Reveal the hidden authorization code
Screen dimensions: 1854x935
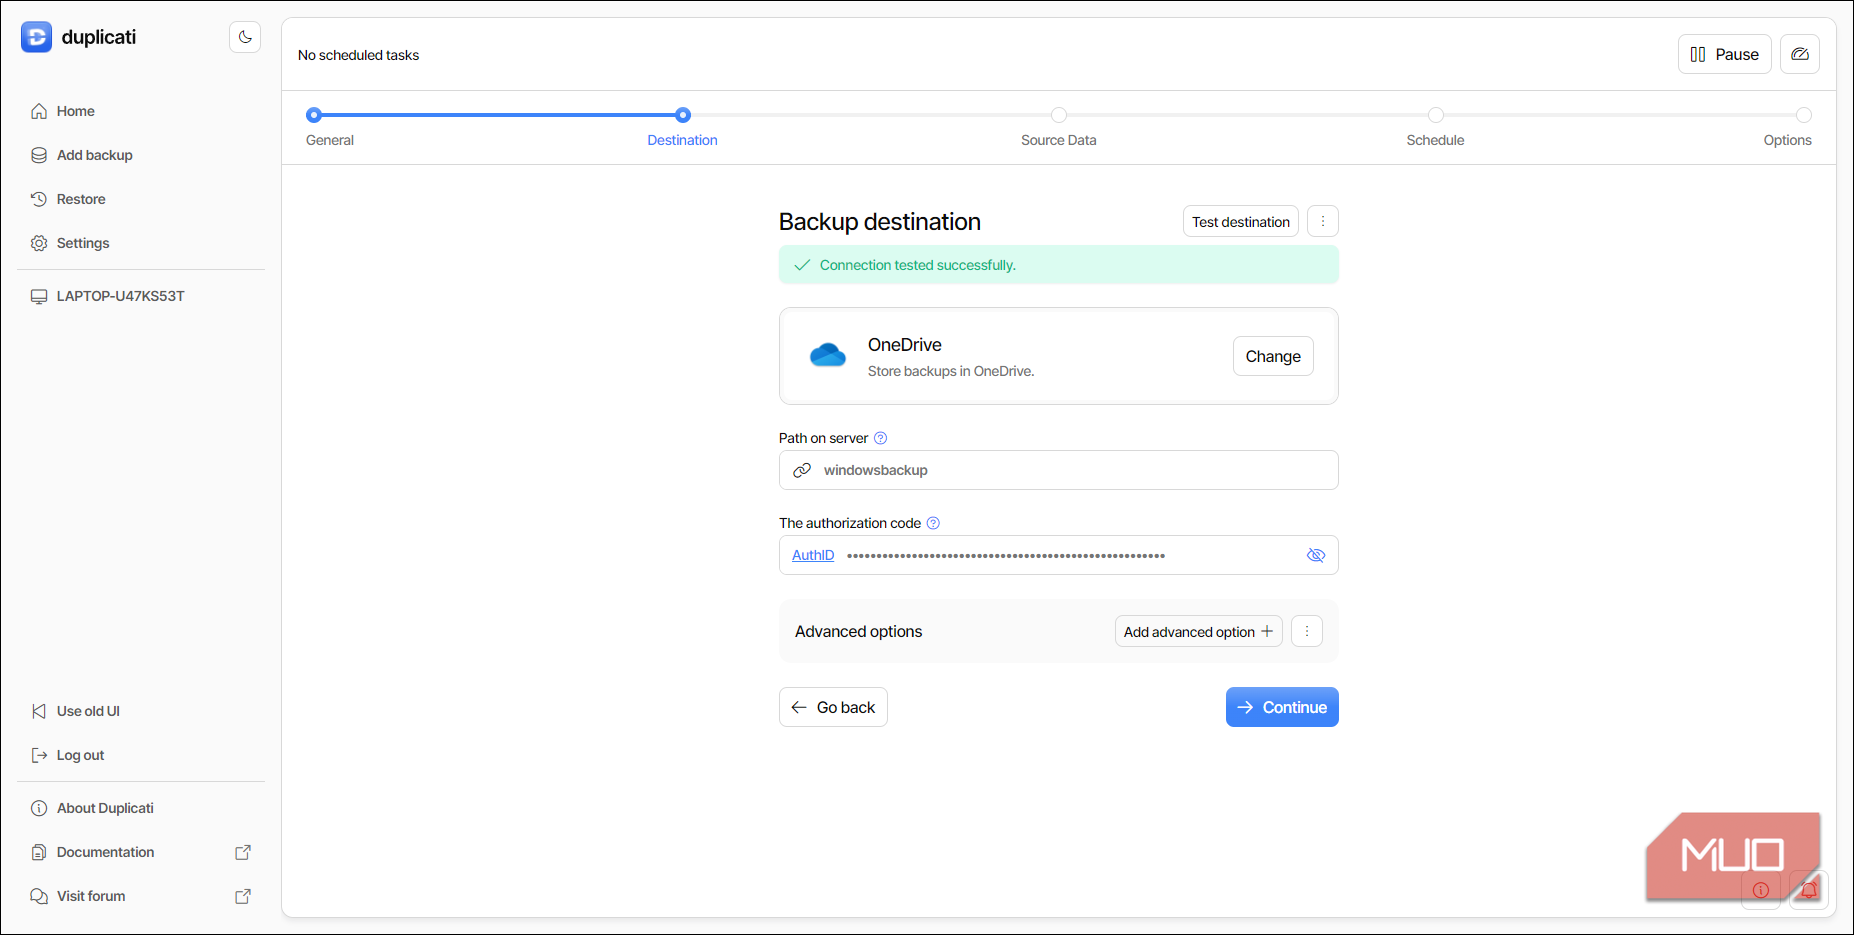[1316, 555]
